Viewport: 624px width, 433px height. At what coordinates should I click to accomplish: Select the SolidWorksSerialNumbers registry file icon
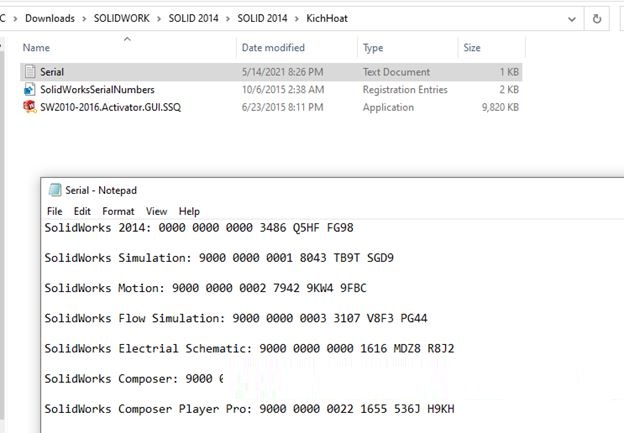pos(29,89)
